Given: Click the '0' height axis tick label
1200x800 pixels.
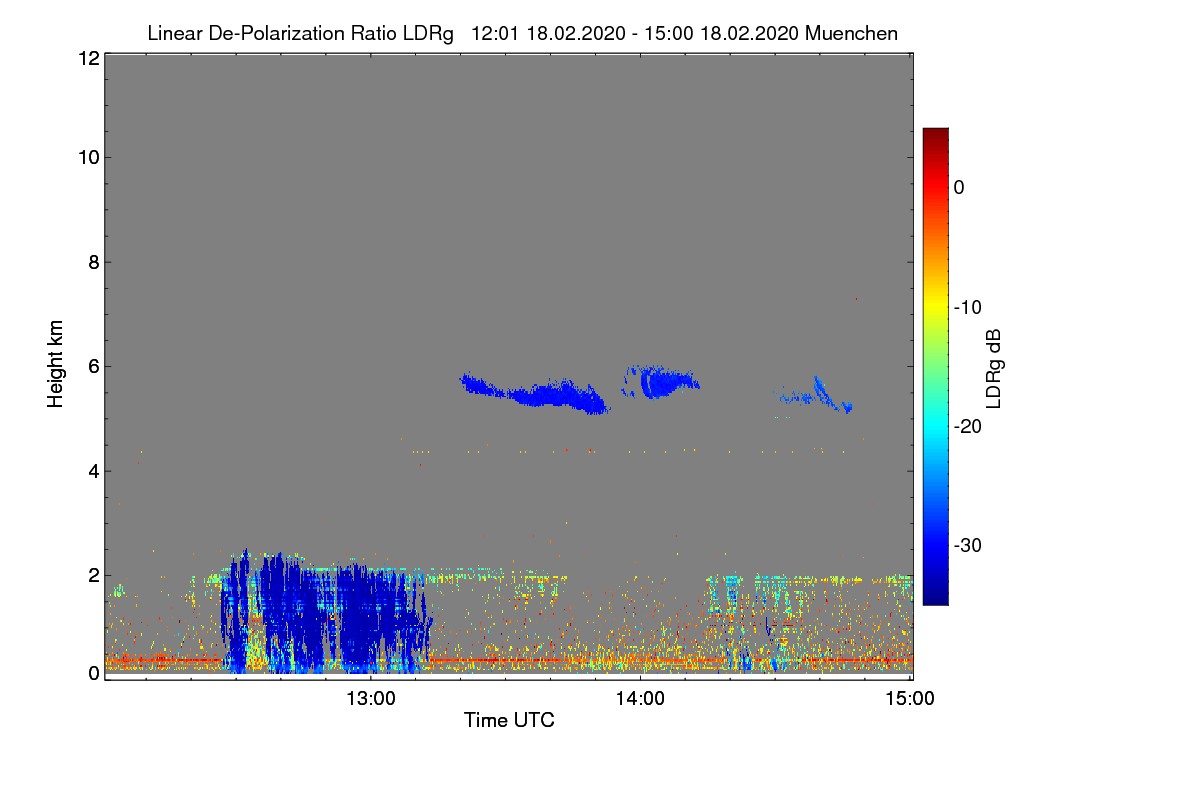Looking at the screenshot, I should pyautogui.click(x=92, y=673).
